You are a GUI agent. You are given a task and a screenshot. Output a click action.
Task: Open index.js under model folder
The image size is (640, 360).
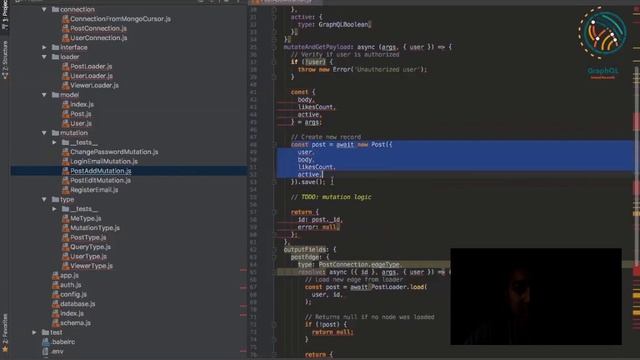click(x=82, y=104)
